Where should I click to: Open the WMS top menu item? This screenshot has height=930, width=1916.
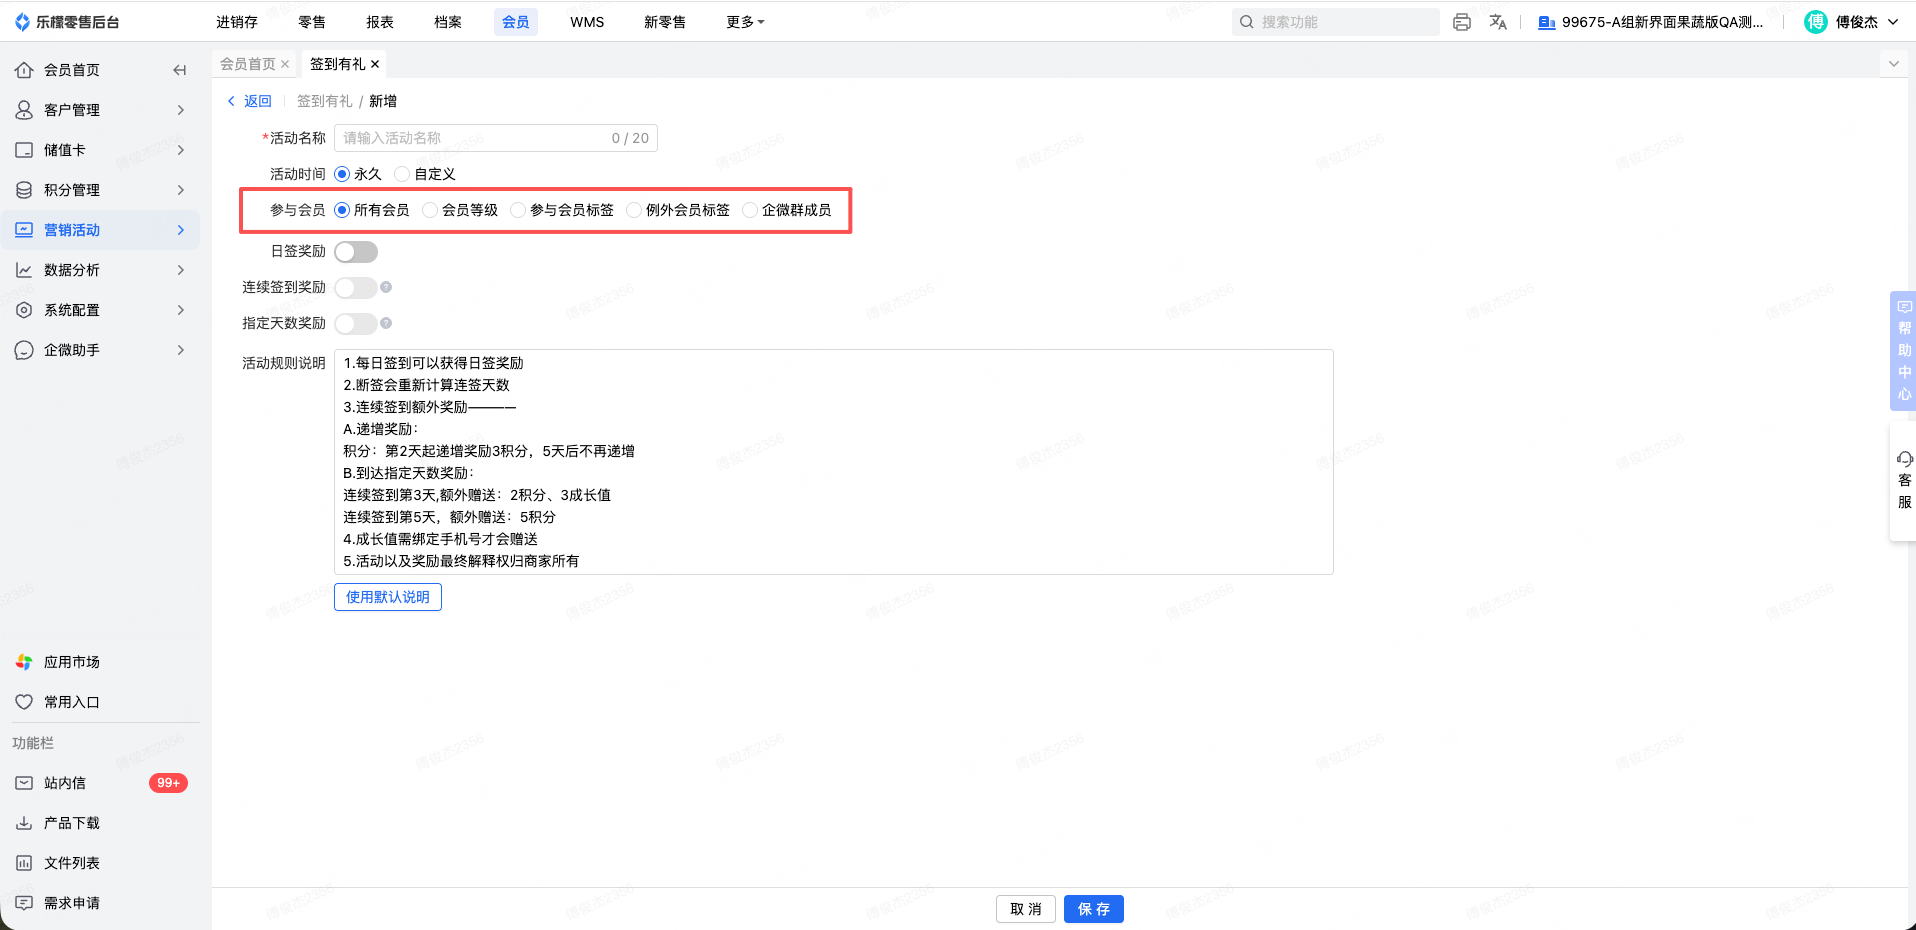coord(587,22)
